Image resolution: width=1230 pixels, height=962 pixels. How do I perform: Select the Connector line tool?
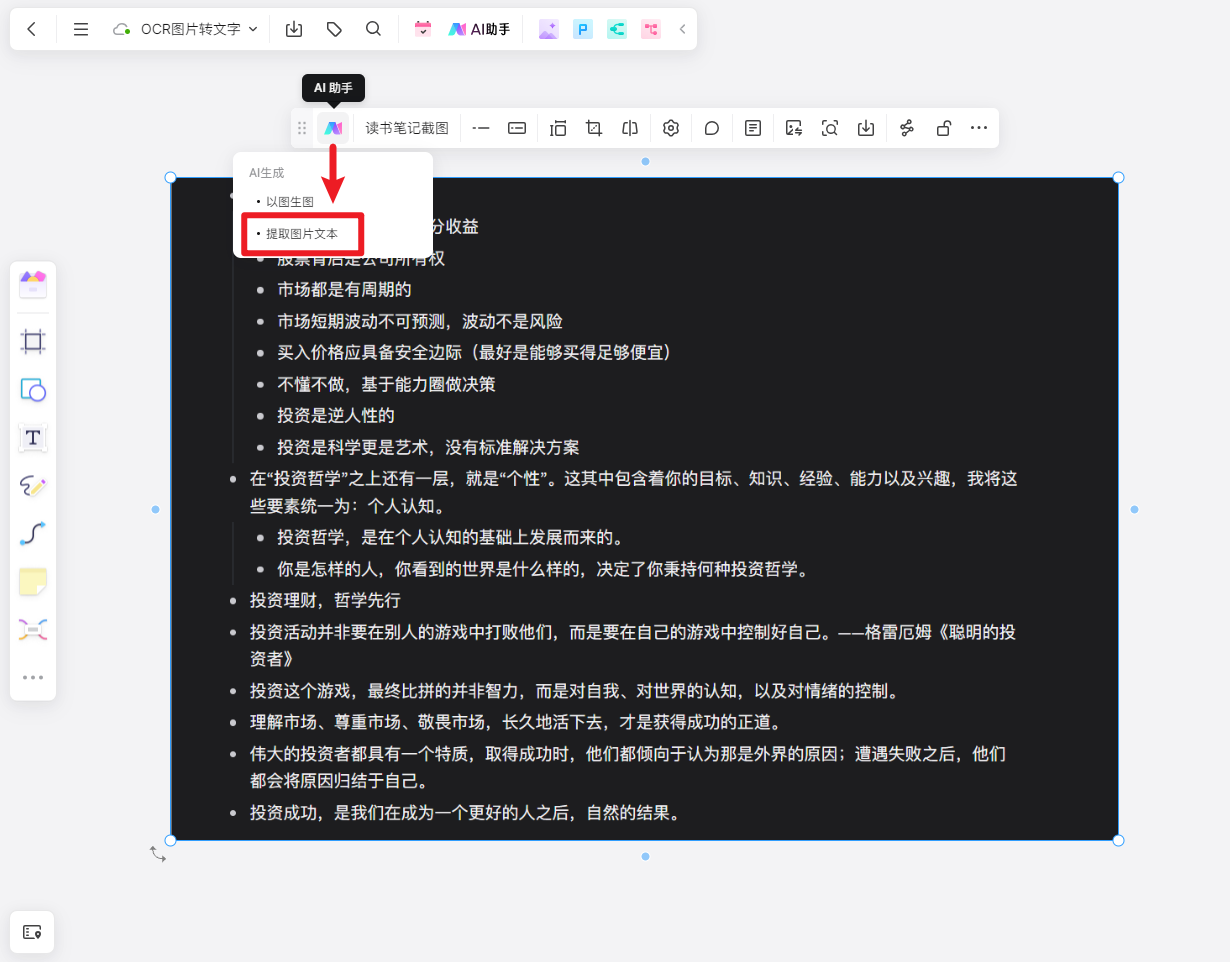[33, 533]
